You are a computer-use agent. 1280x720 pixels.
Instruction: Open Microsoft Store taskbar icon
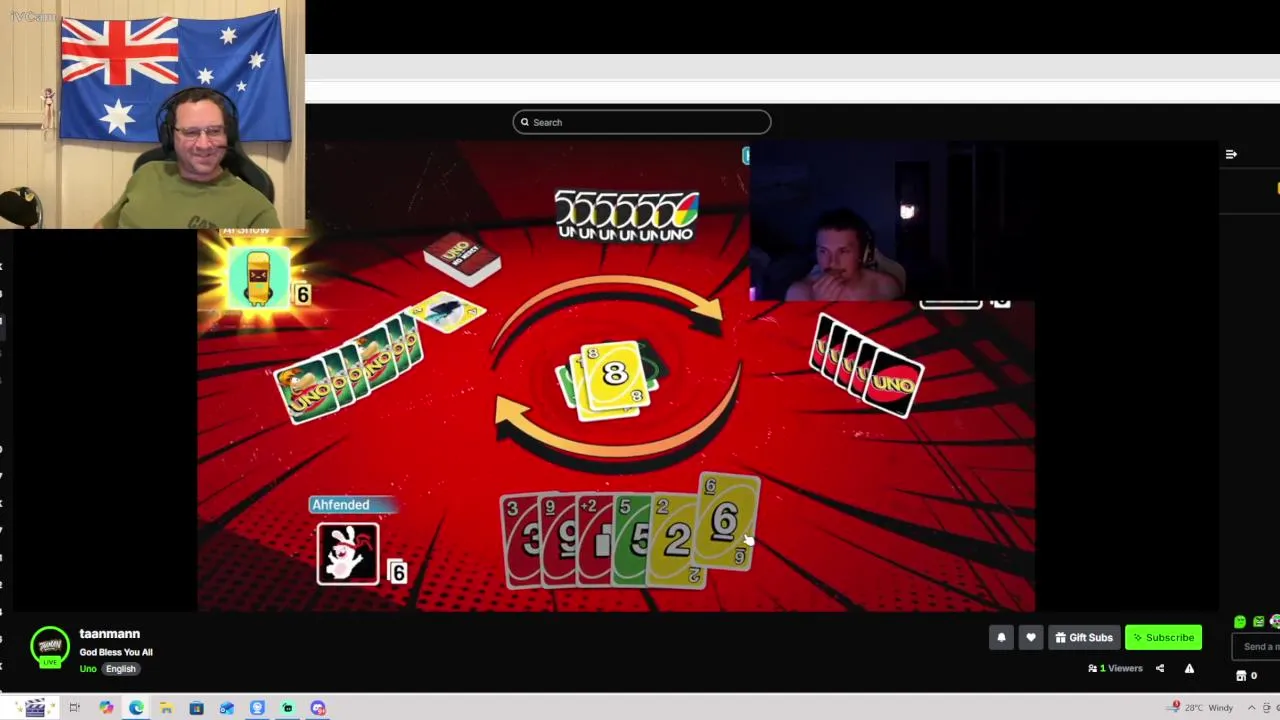click(196, 708)
